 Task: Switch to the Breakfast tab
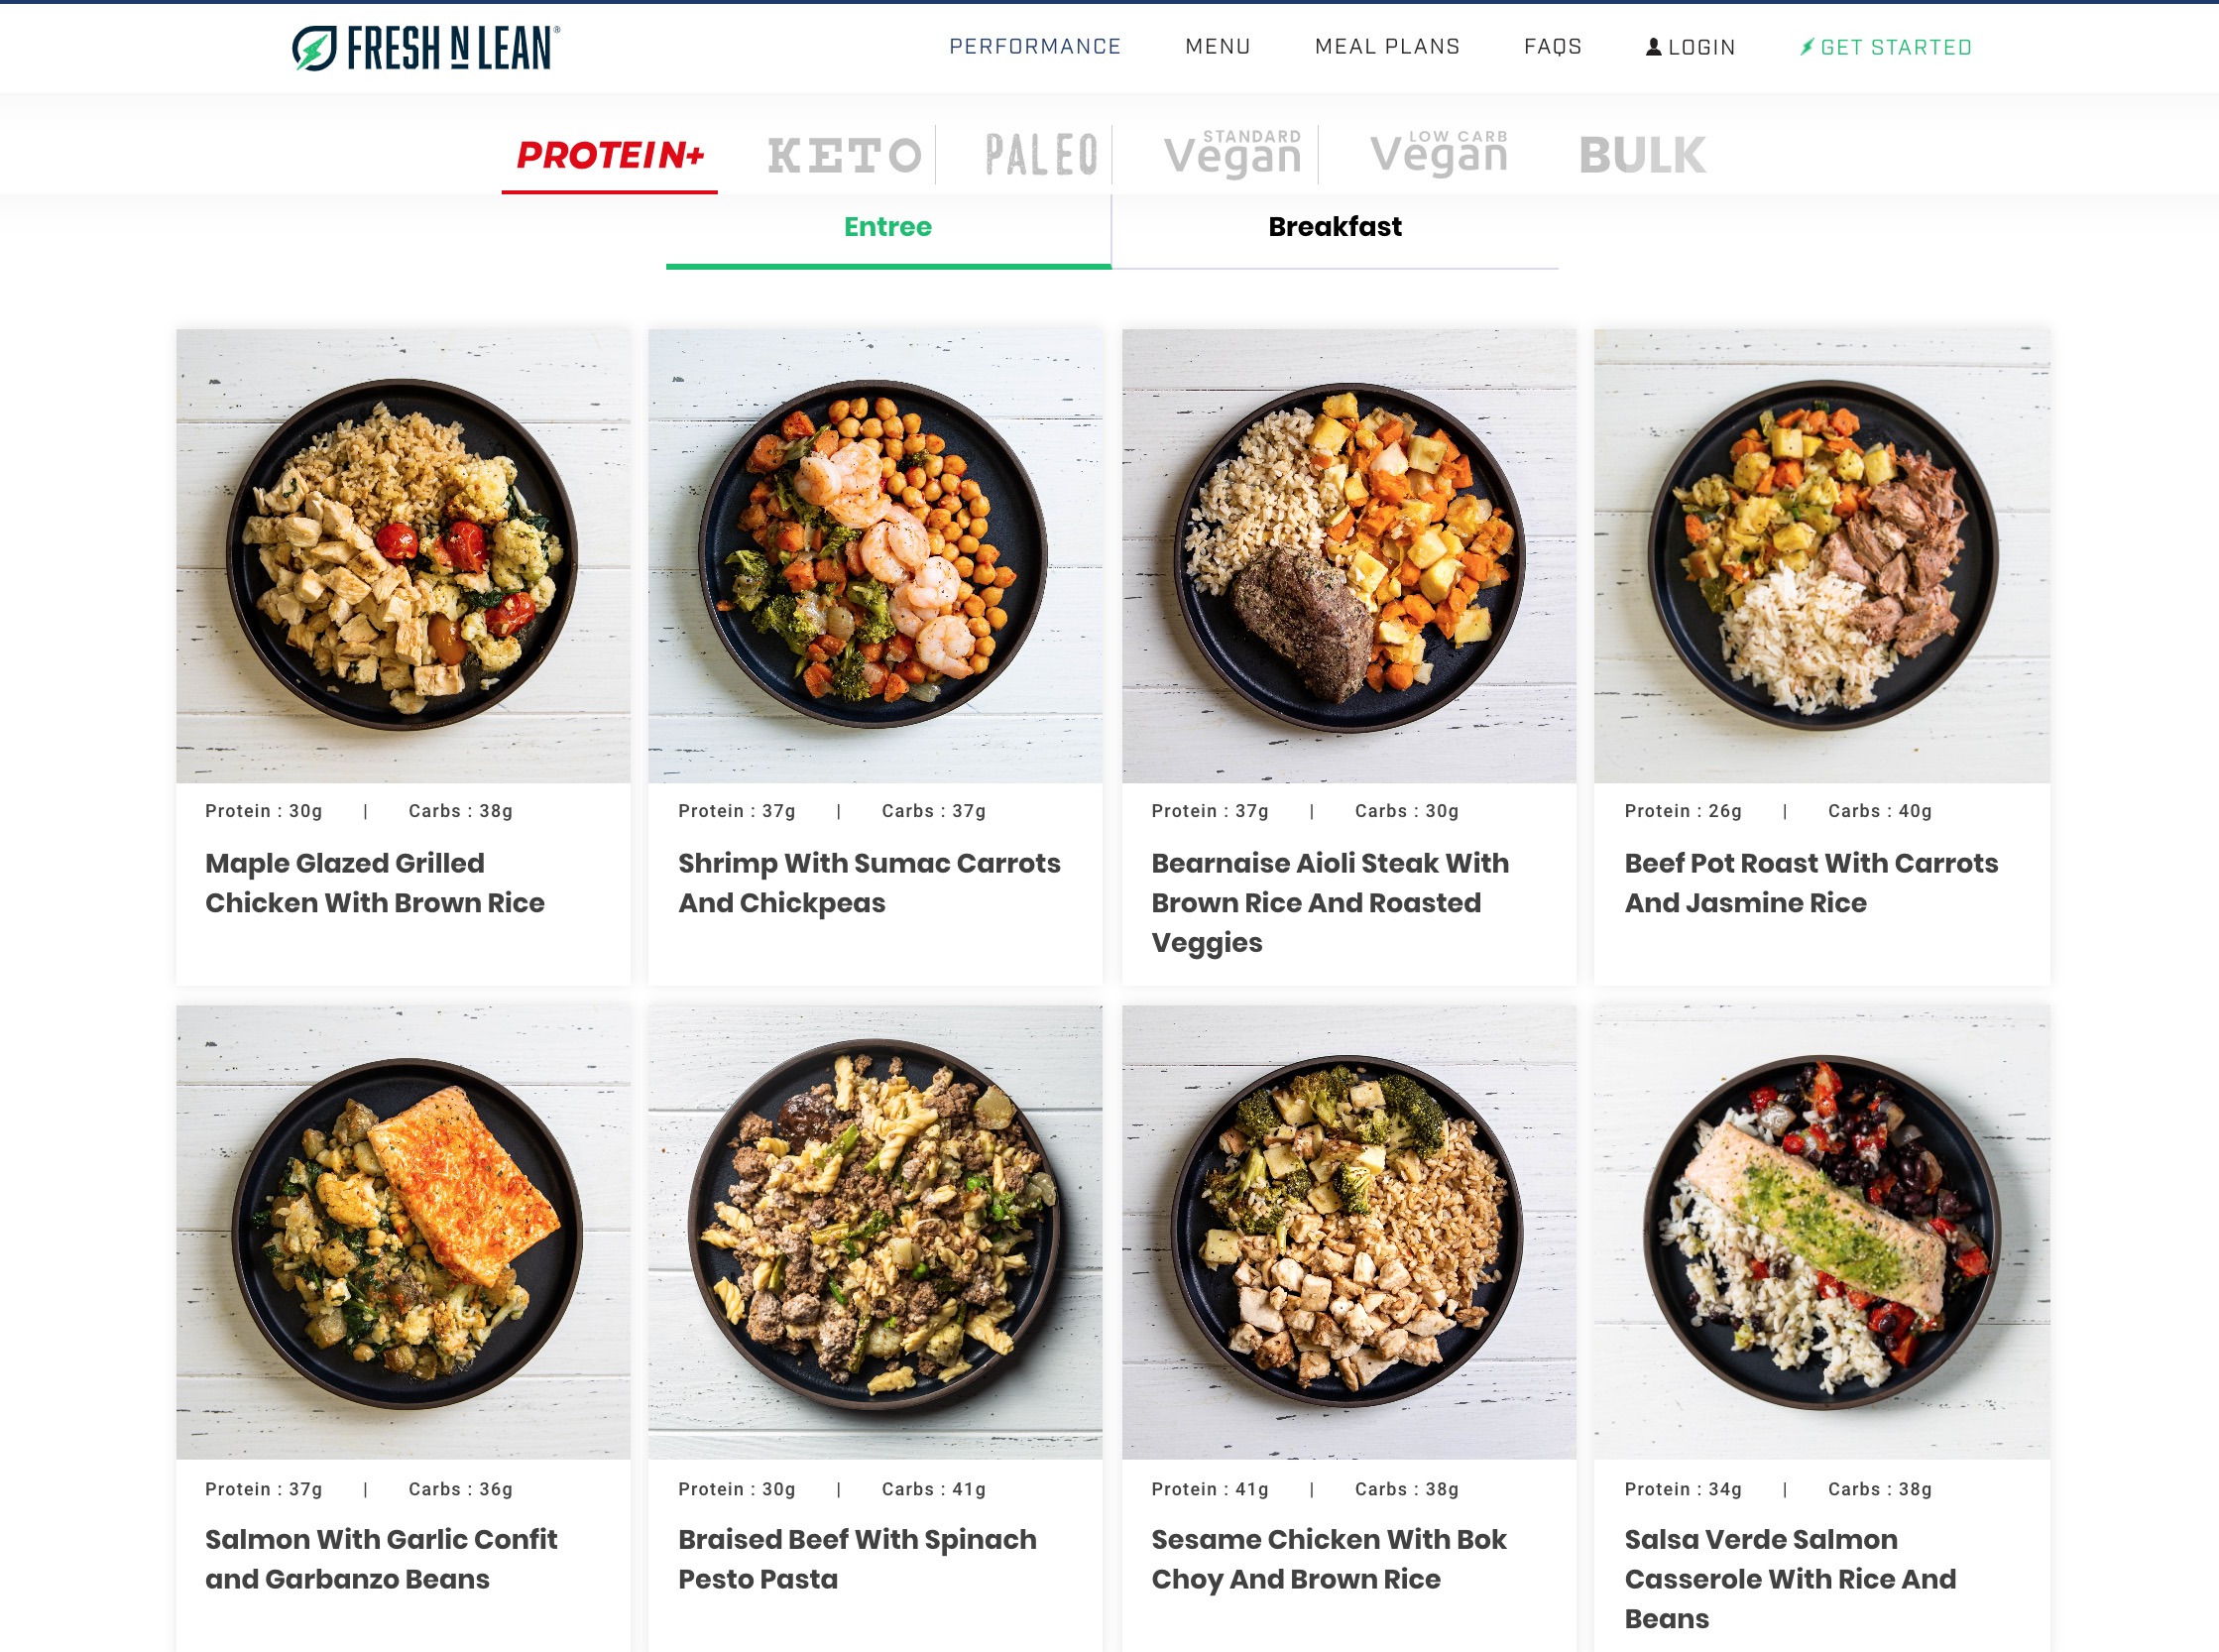click(1334, 227)
